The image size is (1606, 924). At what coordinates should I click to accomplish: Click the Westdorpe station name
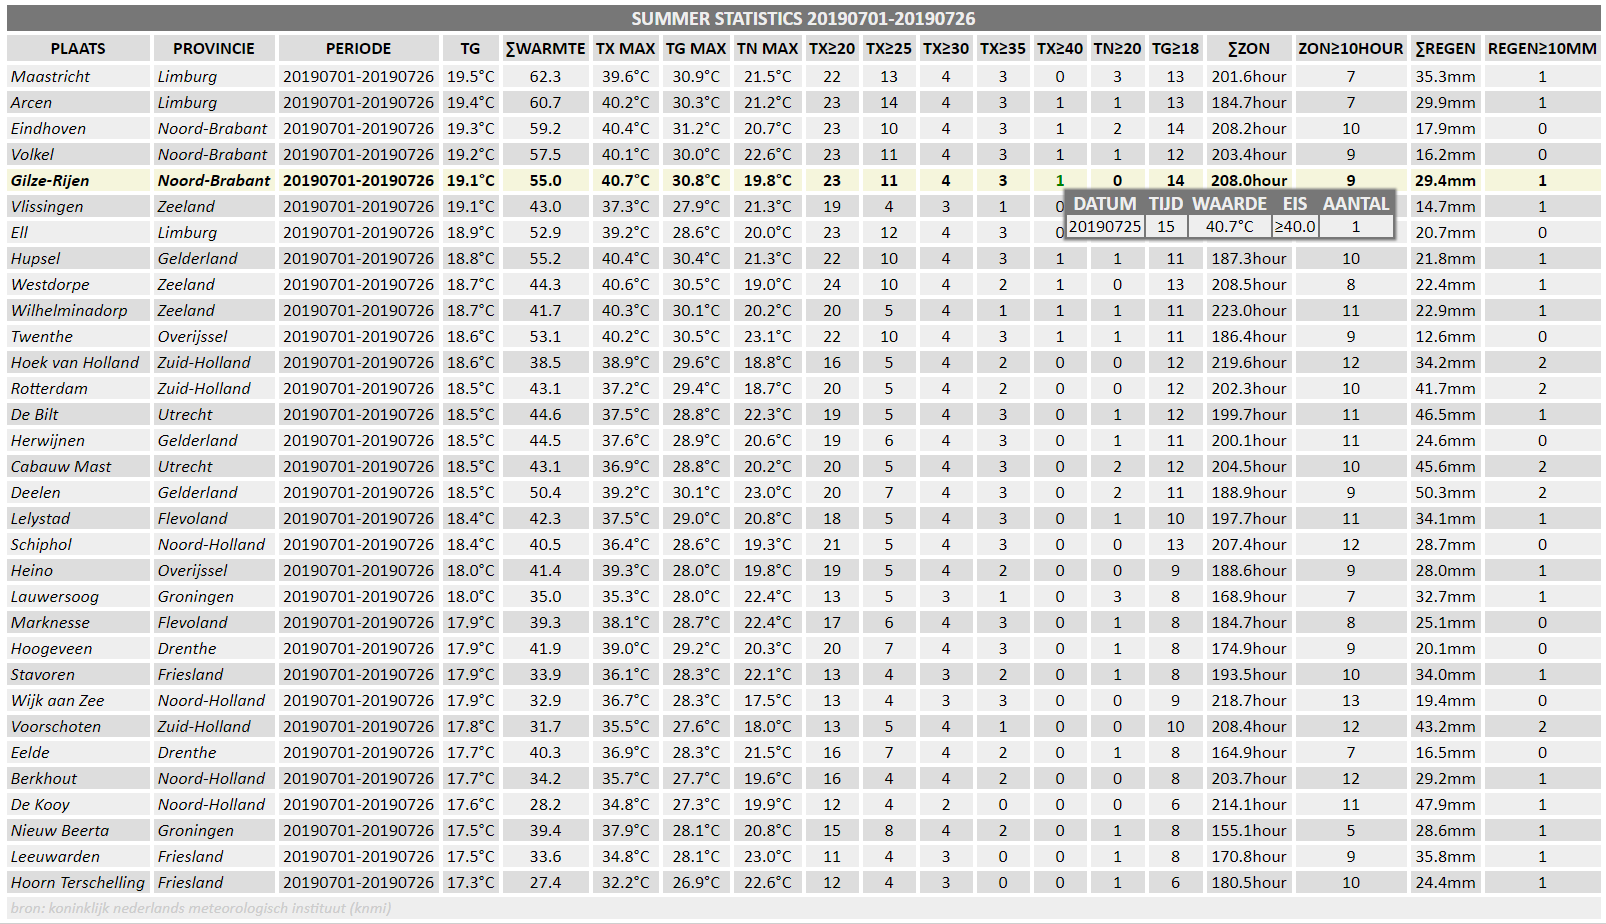pos(50,284)
